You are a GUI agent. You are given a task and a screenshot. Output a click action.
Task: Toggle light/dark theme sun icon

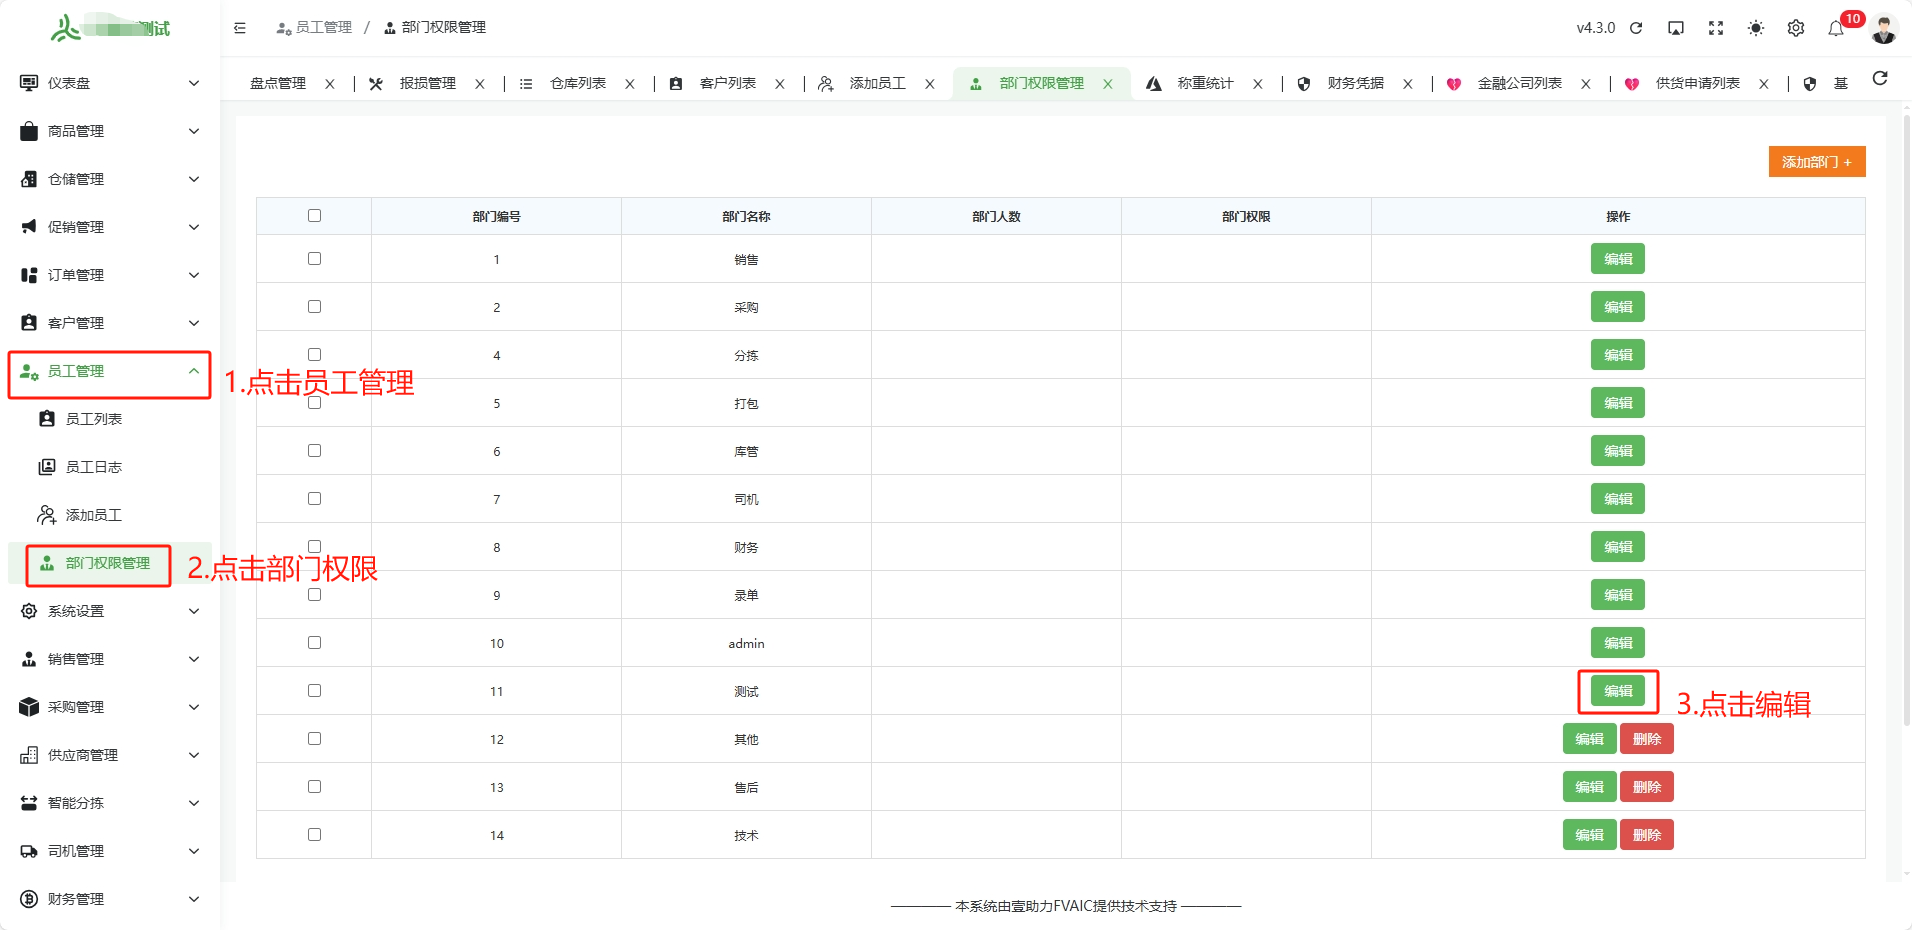click(x=1756, y=28)
